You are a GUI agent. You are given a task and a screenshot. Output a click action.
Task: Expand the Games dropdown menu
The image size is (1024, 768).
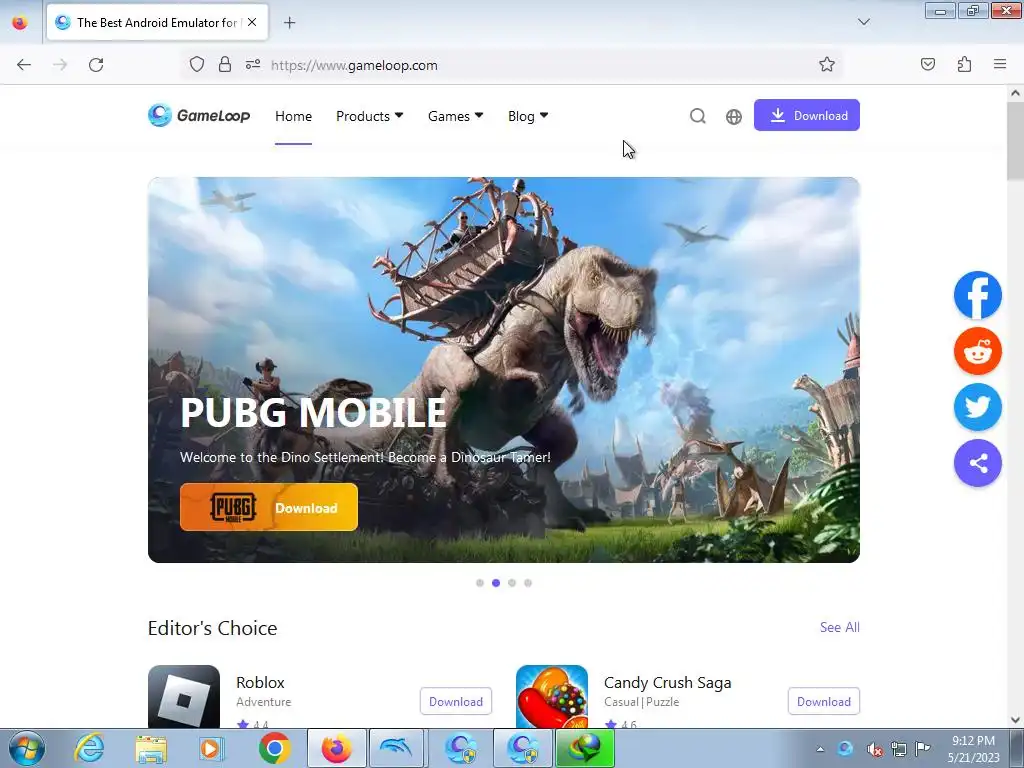click(455, 116)
